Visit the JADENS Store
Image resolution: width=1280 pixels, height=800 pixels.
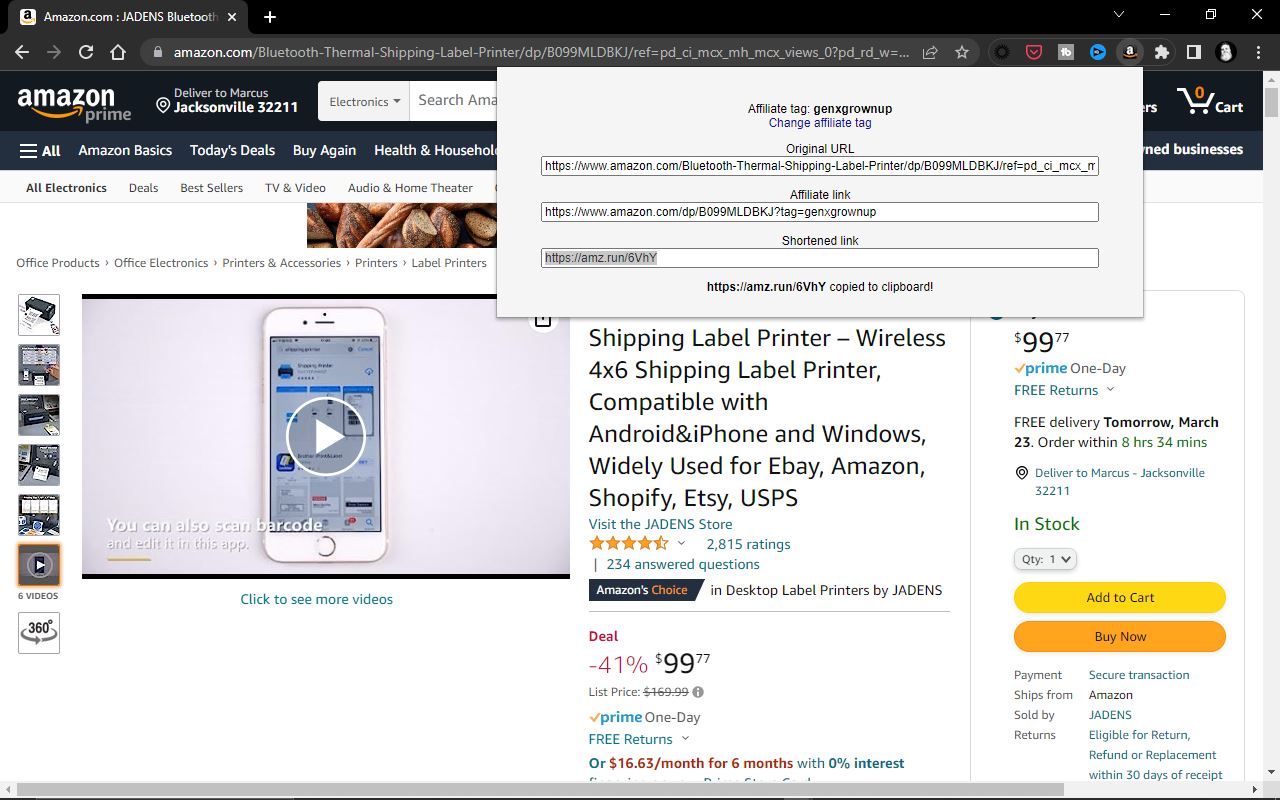pyautogui.click(x=660, y=524)
